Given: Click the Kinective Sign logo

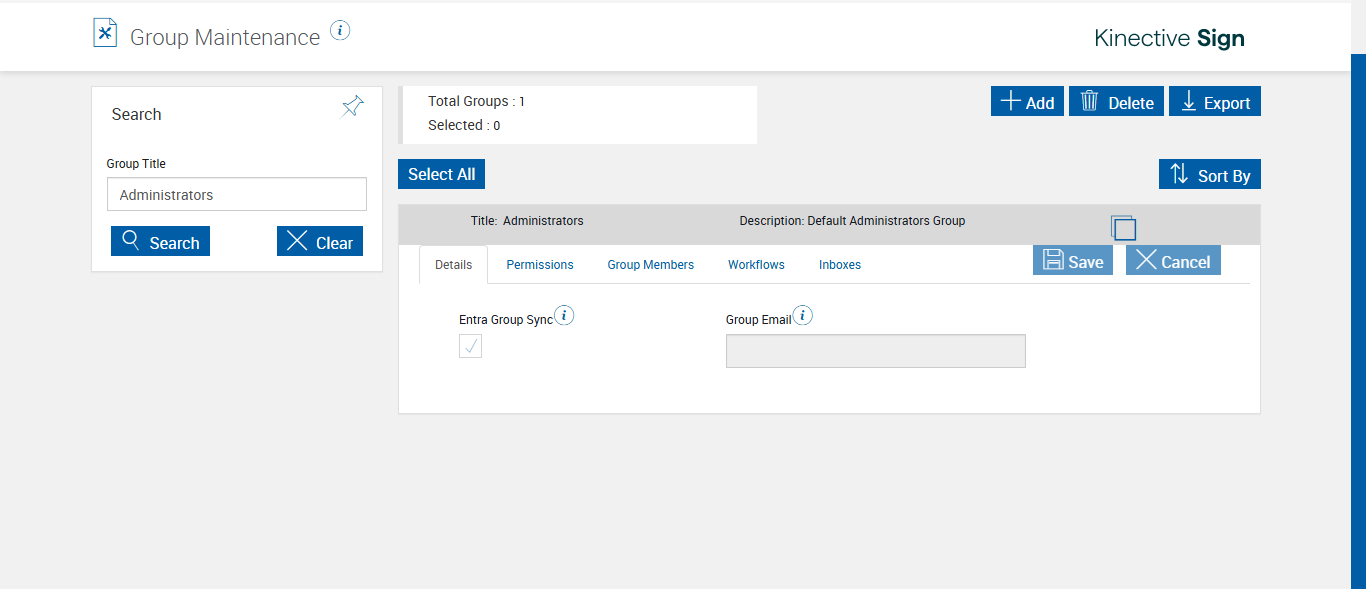Looking at the screenshot, I should (x=1169, y=39).
